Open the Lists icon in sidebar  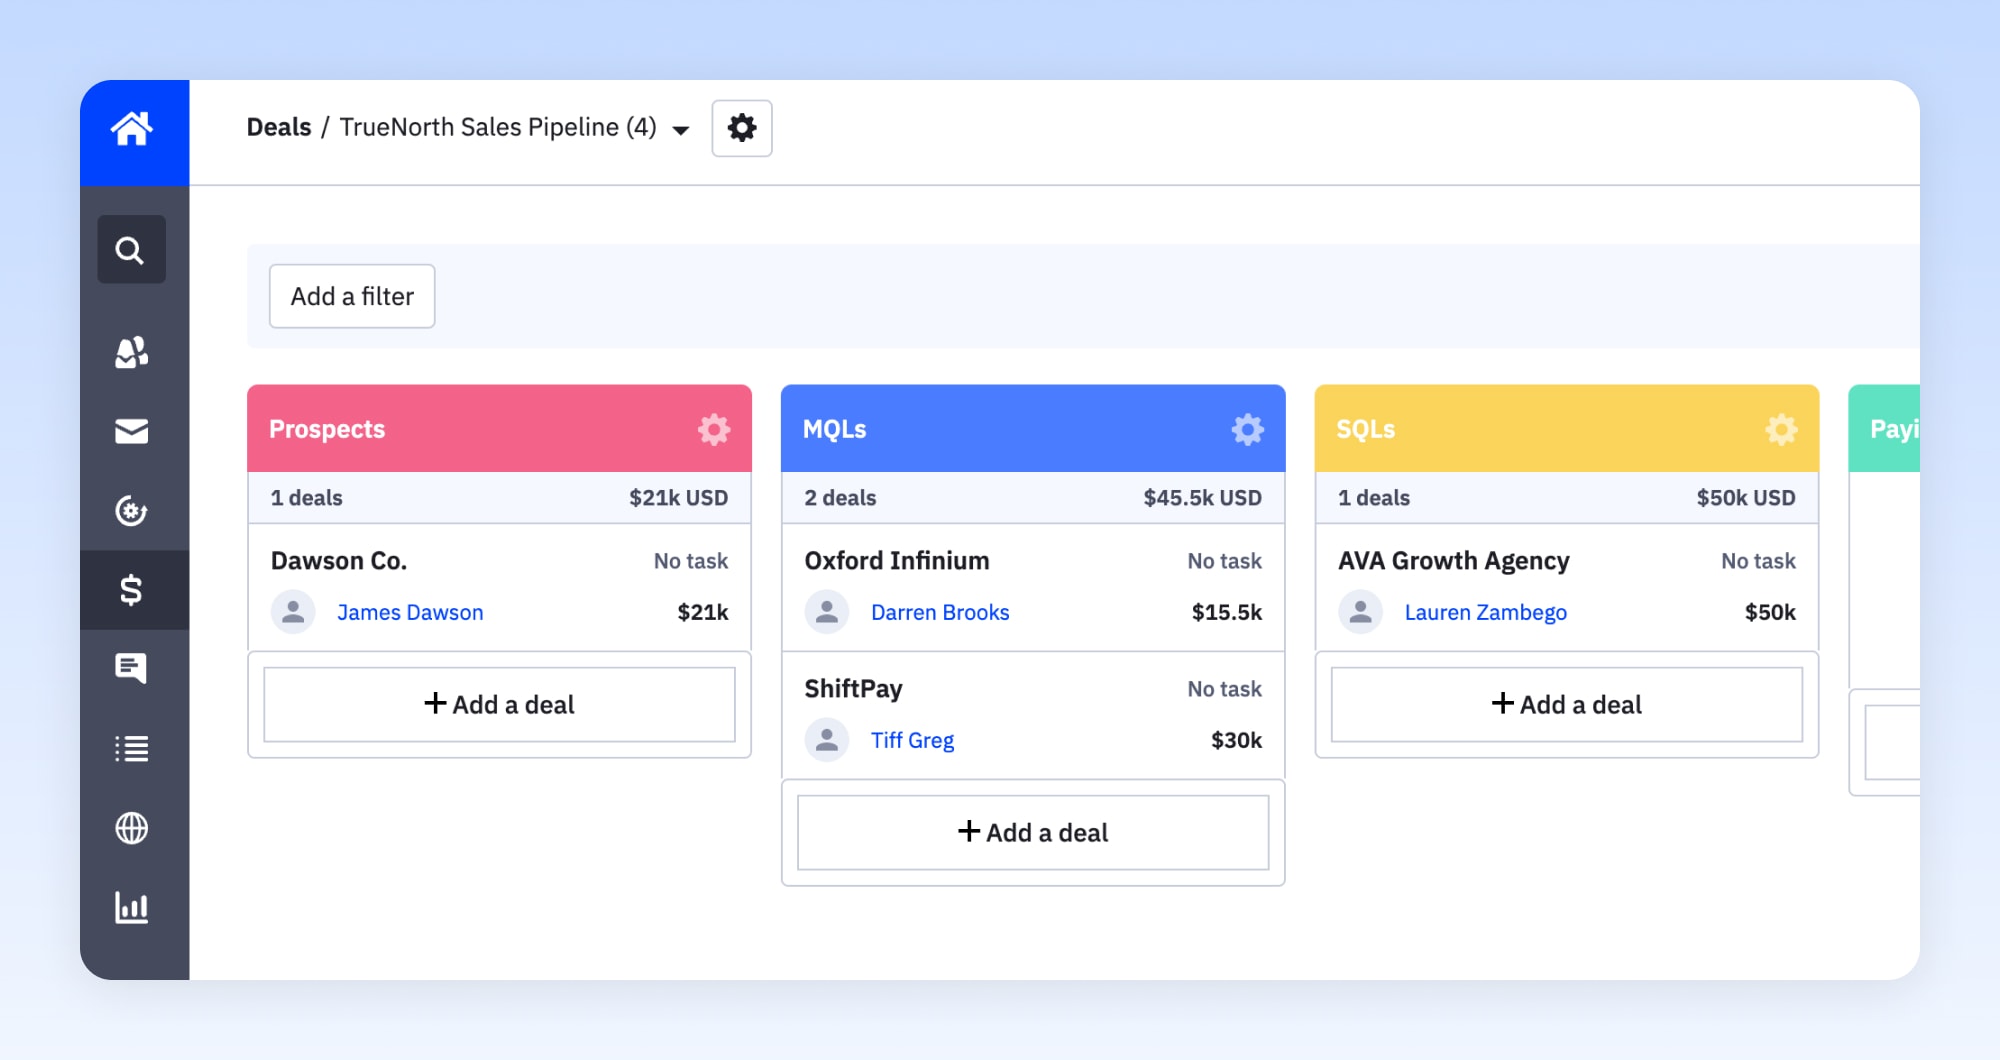click(131, 748)
